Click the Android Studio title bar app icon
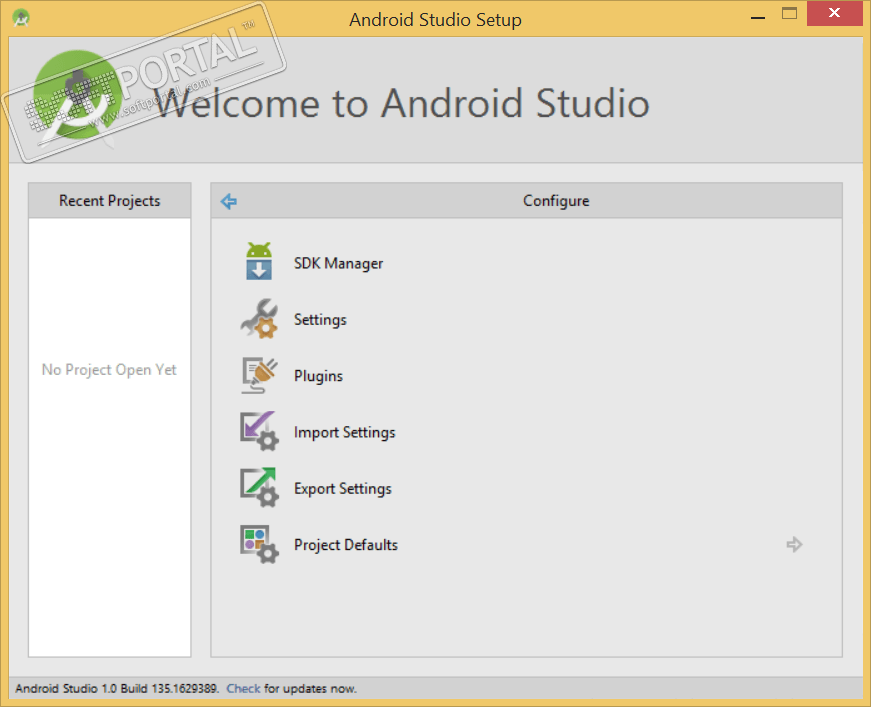 point(21,18)
